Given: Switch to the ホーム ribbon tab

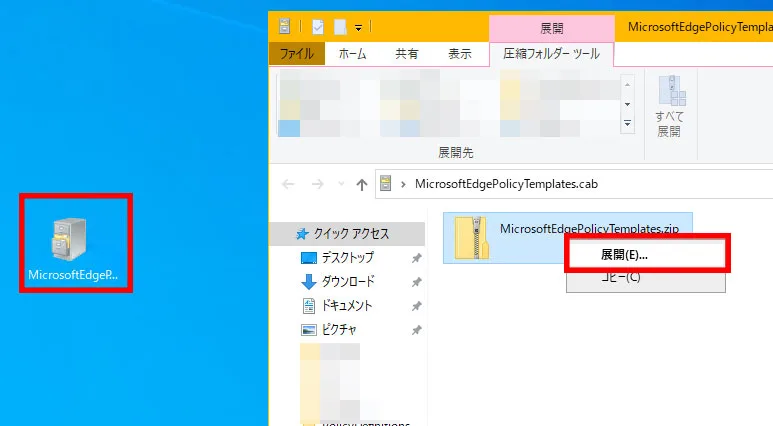Looking at the screenshot, I should click(352, 54).
